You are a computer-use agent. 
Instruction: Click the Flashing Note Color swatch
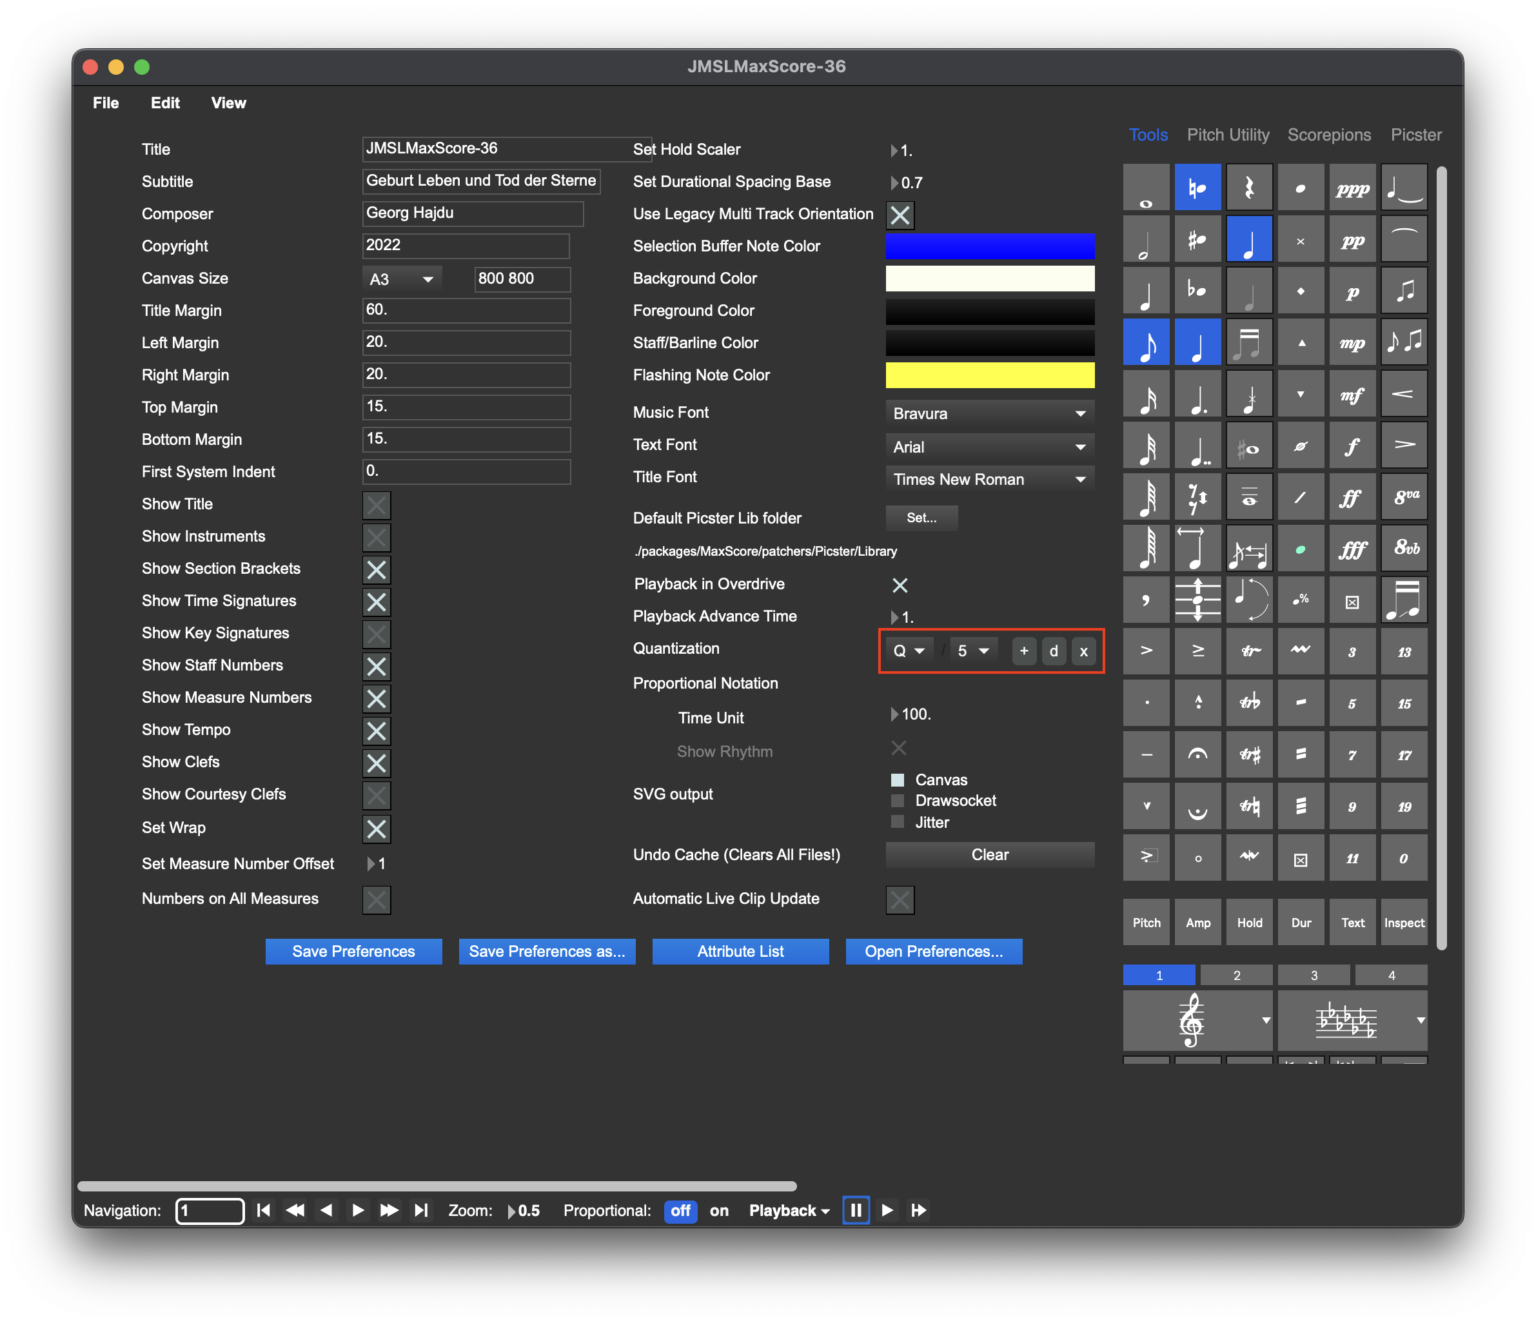(989, 375)
